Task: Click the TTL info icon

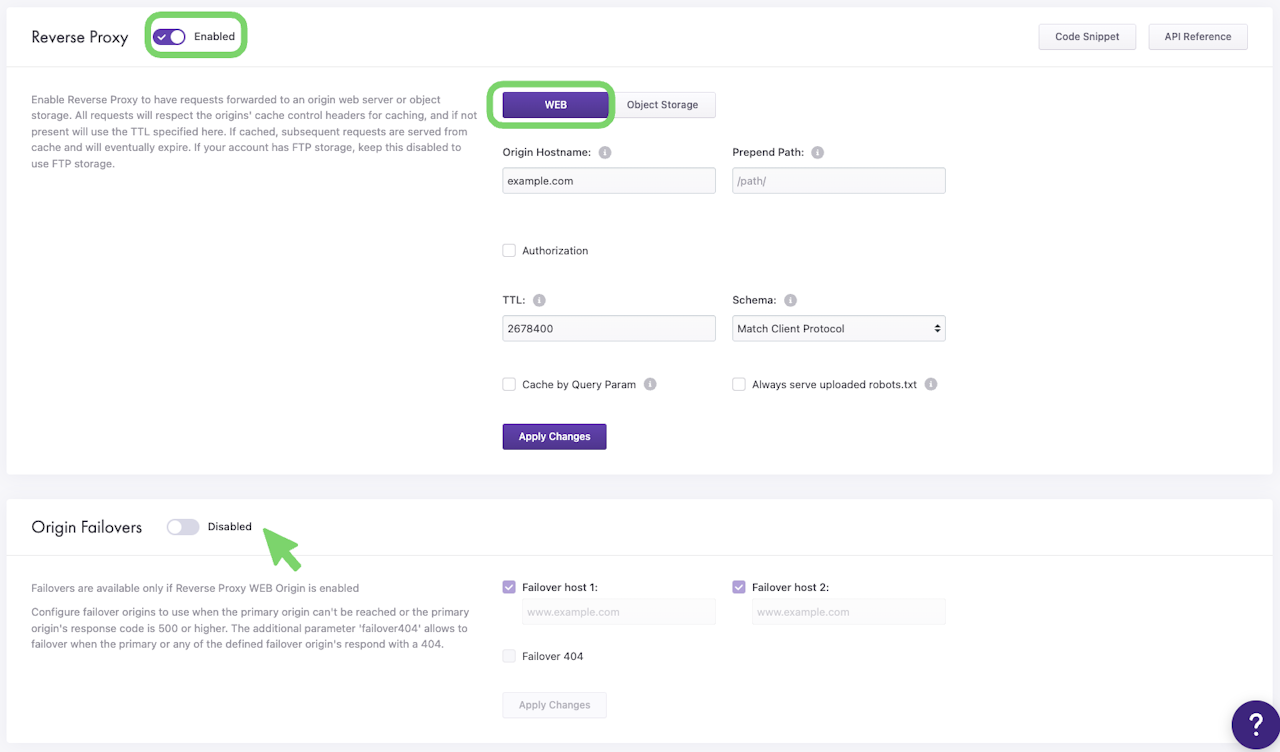Action: [539, 300]
